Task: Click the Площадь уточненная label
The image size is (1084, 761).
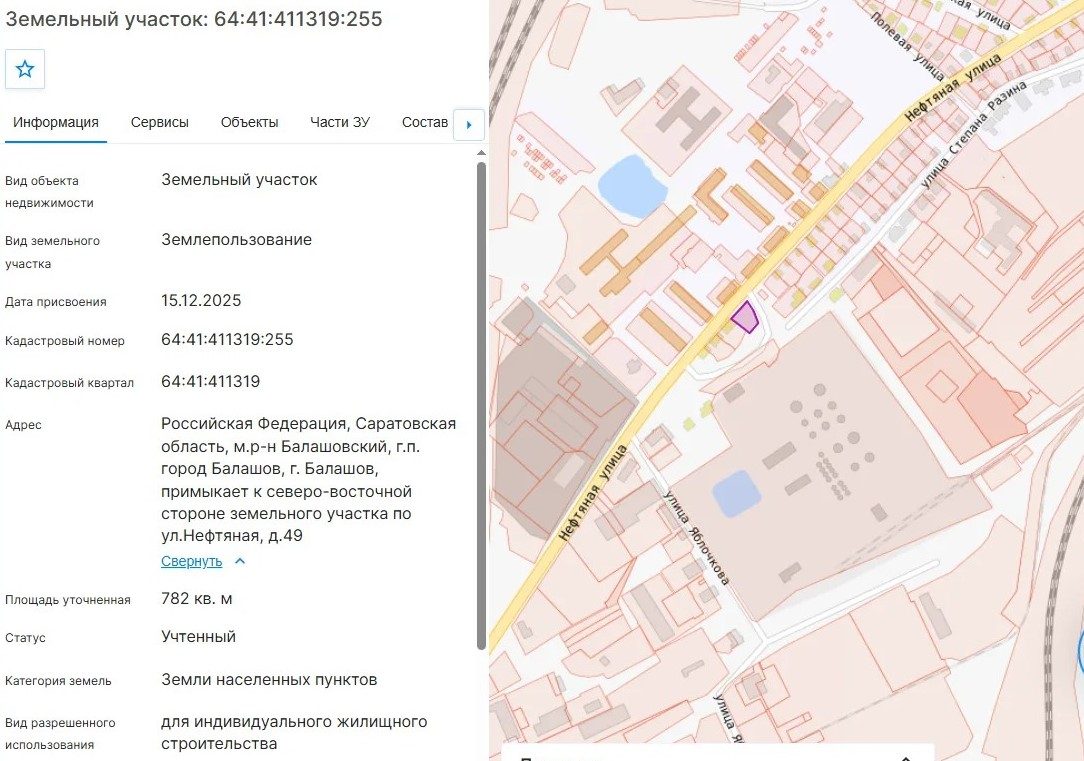Action: [x=68, y=600]
